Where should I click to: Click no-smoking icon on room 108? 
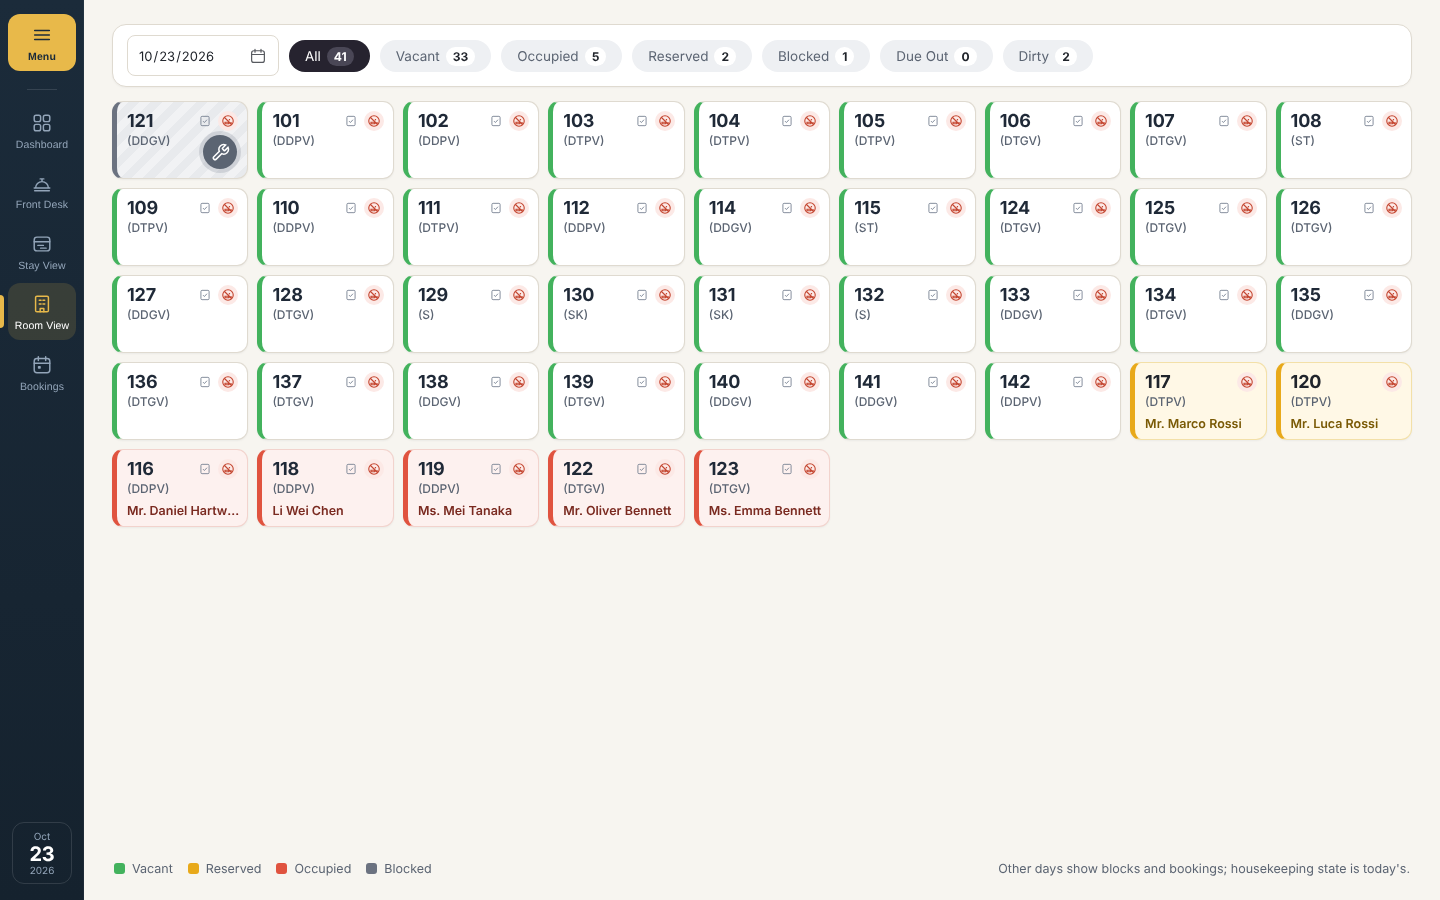coord(1392,121)
